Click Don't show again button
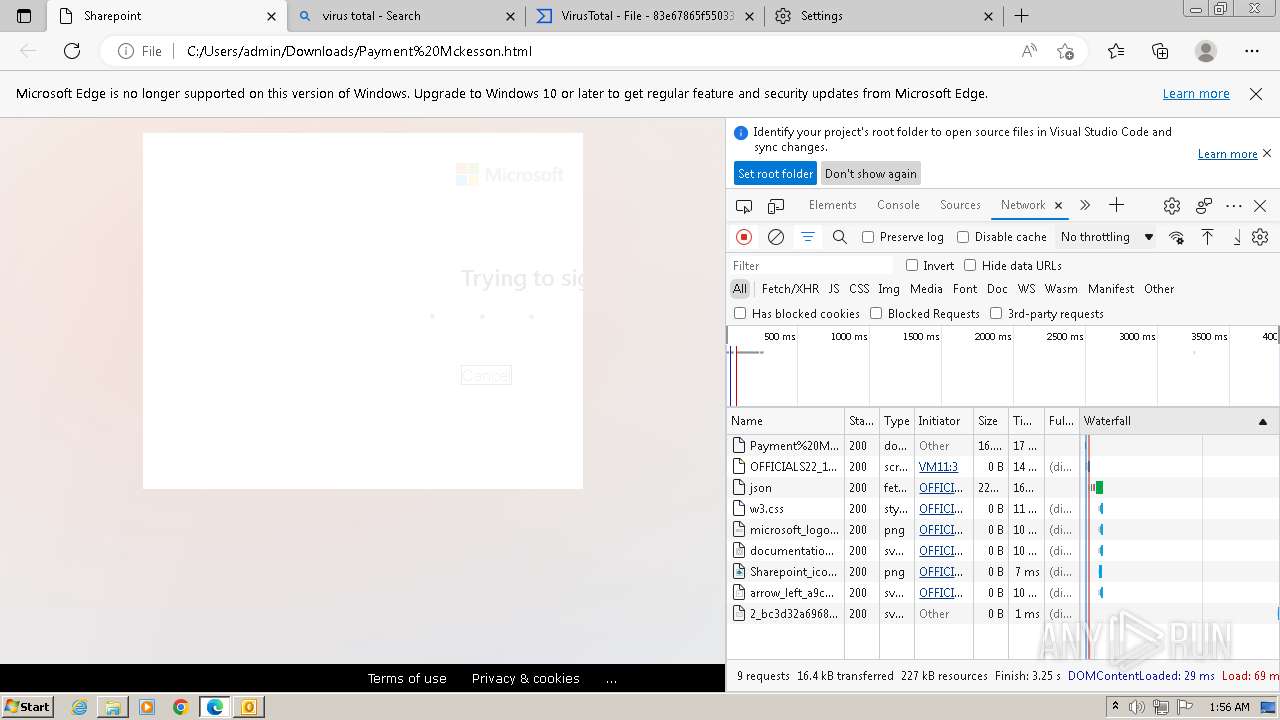 pos(870,174)
